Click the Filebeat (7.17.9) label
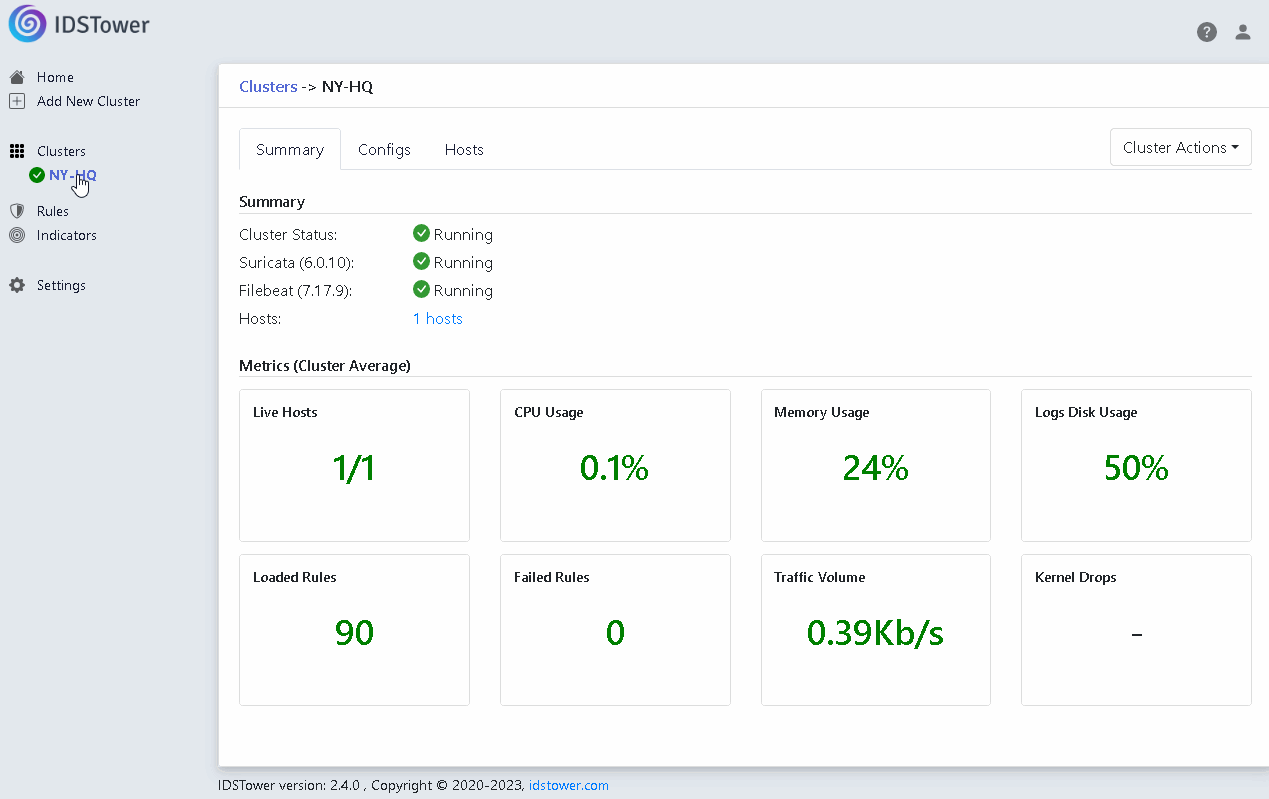The width and height of the screenshot is (1269, 799). (296, 290)
